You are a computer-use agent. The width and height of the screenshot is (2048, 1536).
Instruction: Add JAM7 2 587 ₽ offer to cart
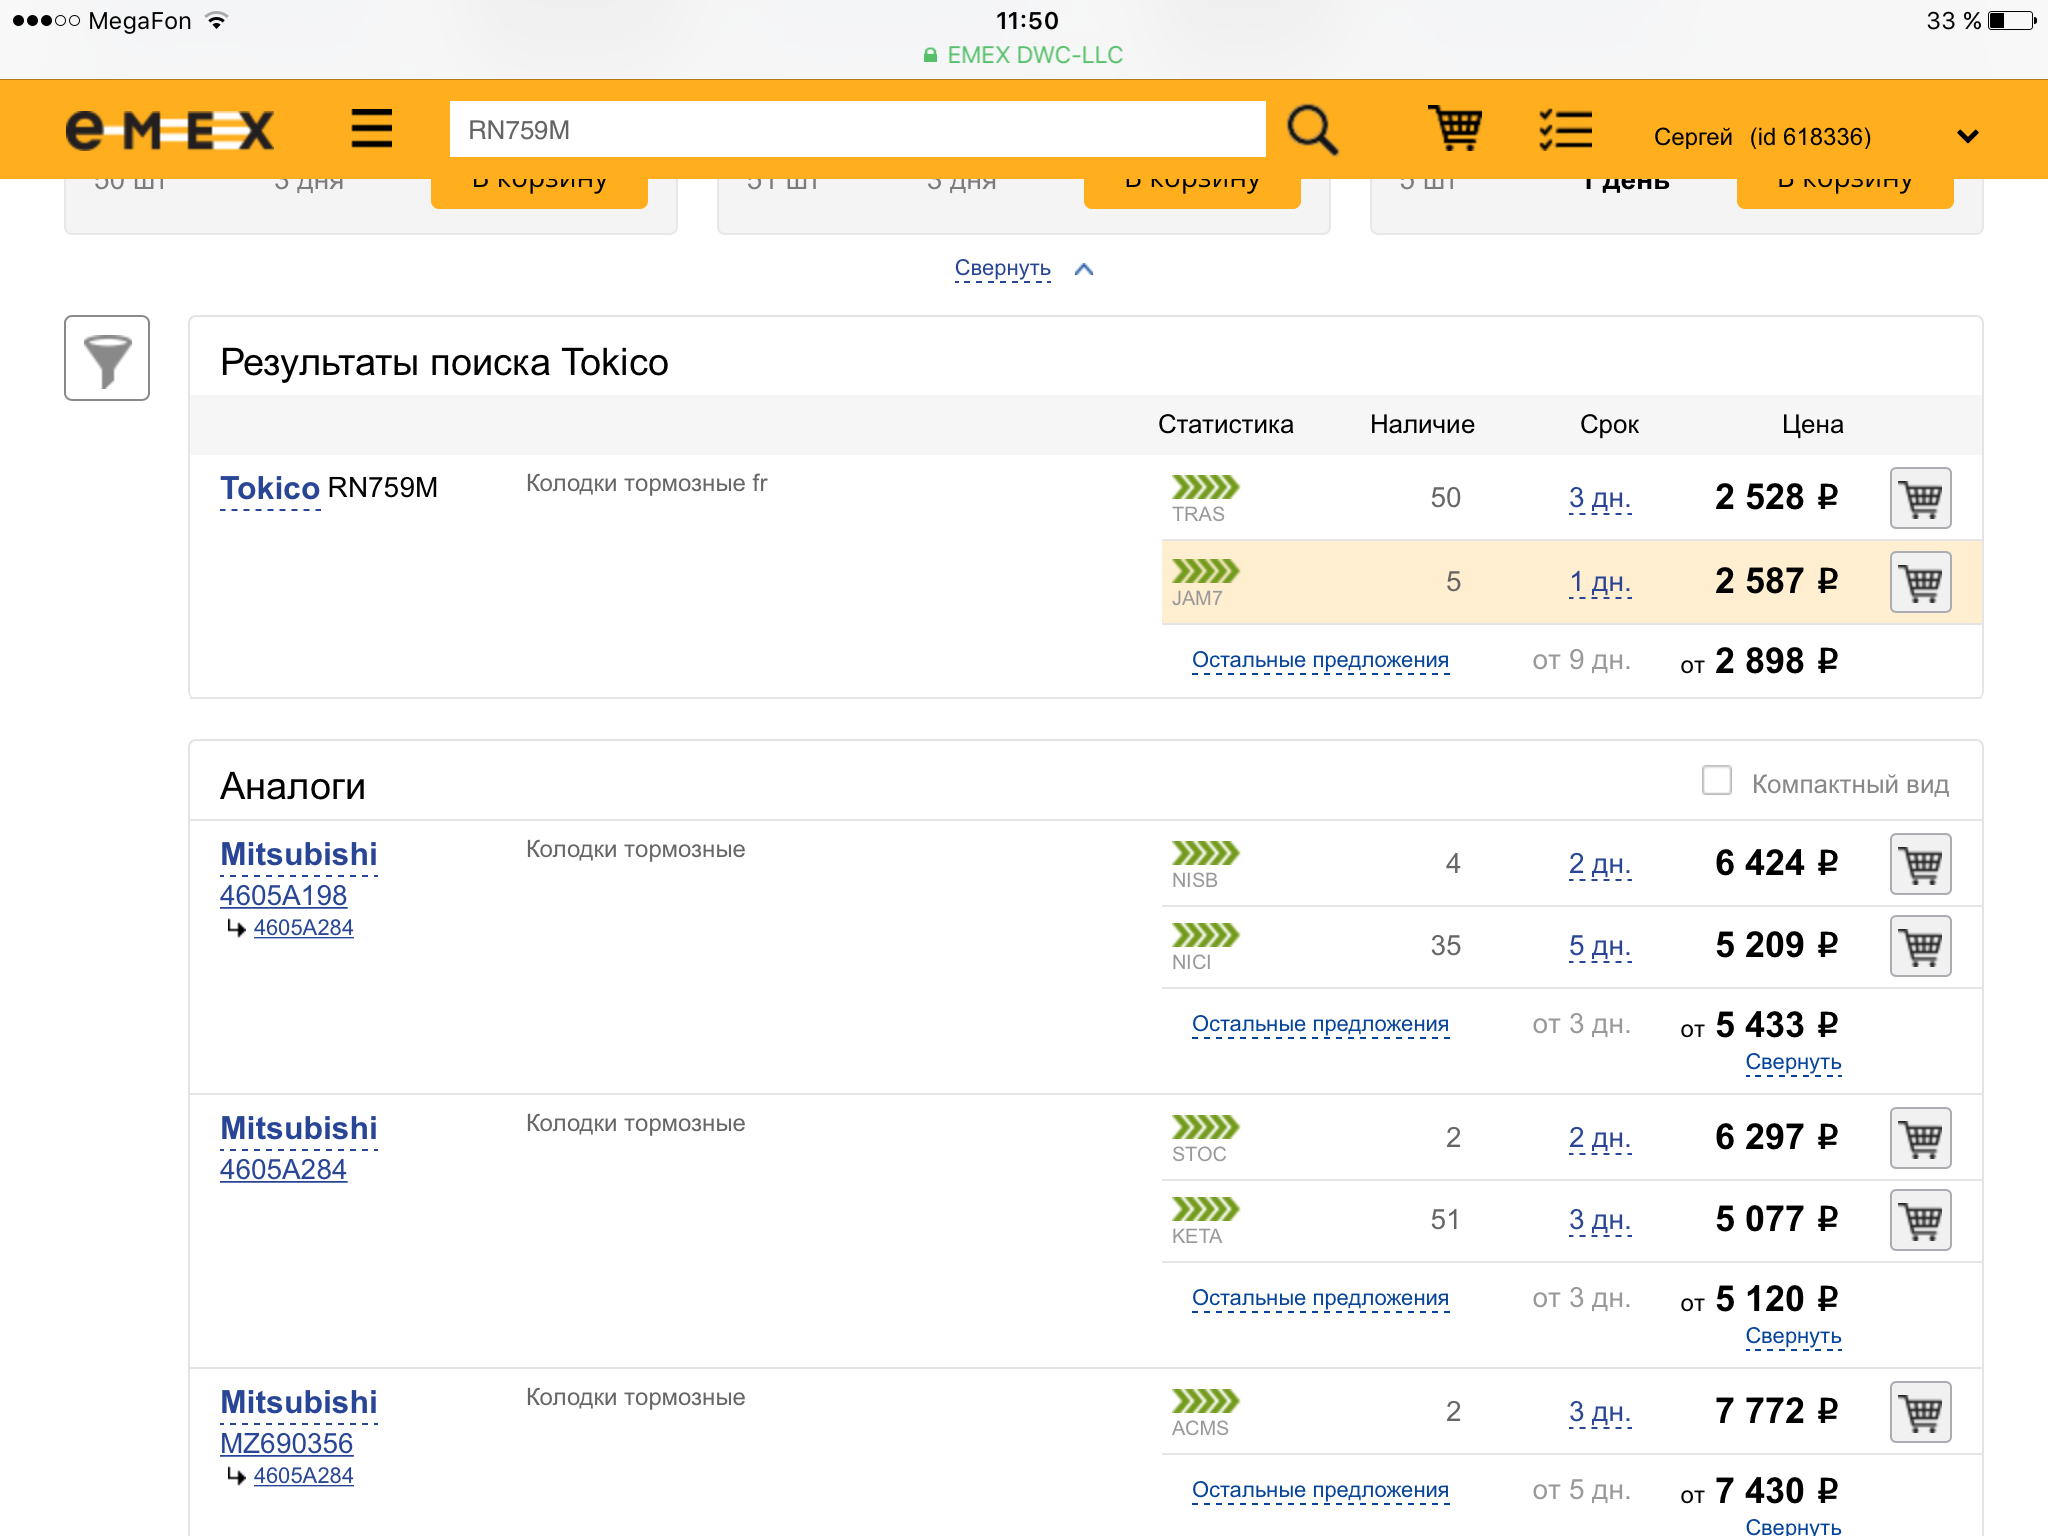click(x=1920, y=582)
